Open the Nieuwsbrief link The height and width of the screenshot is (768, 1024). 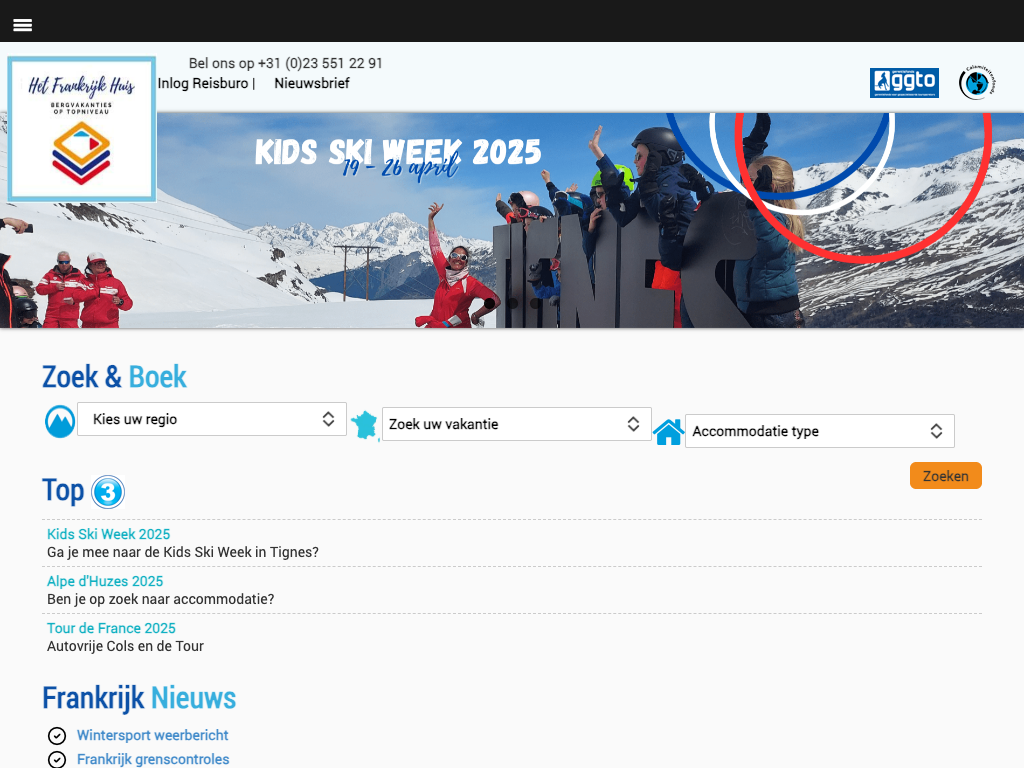click(x=312, y=84)
